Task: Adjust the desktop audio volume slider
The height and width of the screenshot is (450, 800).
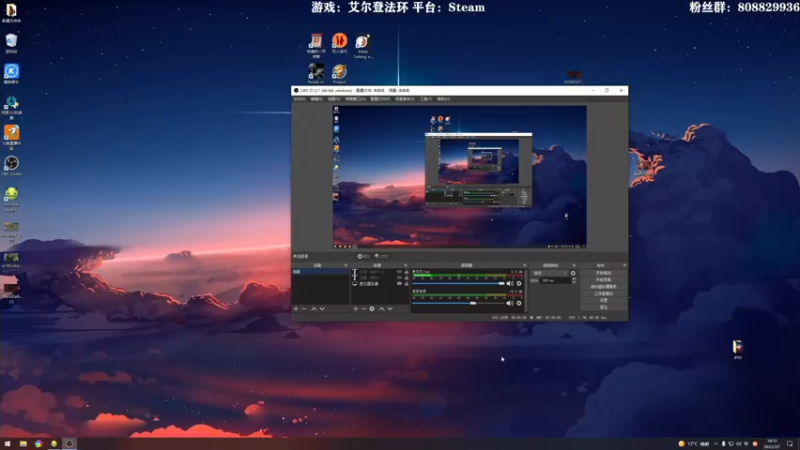Action: 458,303
